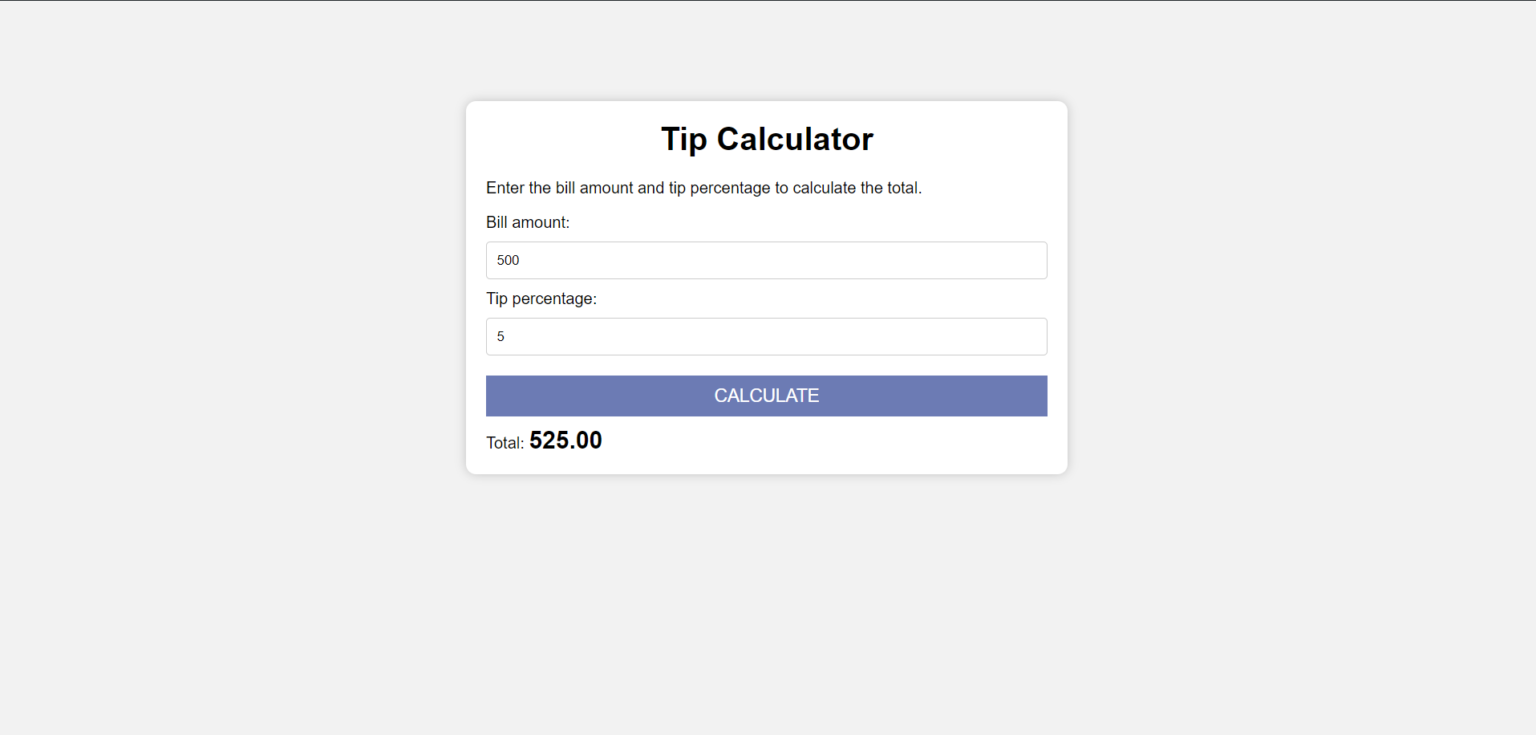Click the bold 525.00 total value
1536x735 pixels.
[x=565, y=440]
